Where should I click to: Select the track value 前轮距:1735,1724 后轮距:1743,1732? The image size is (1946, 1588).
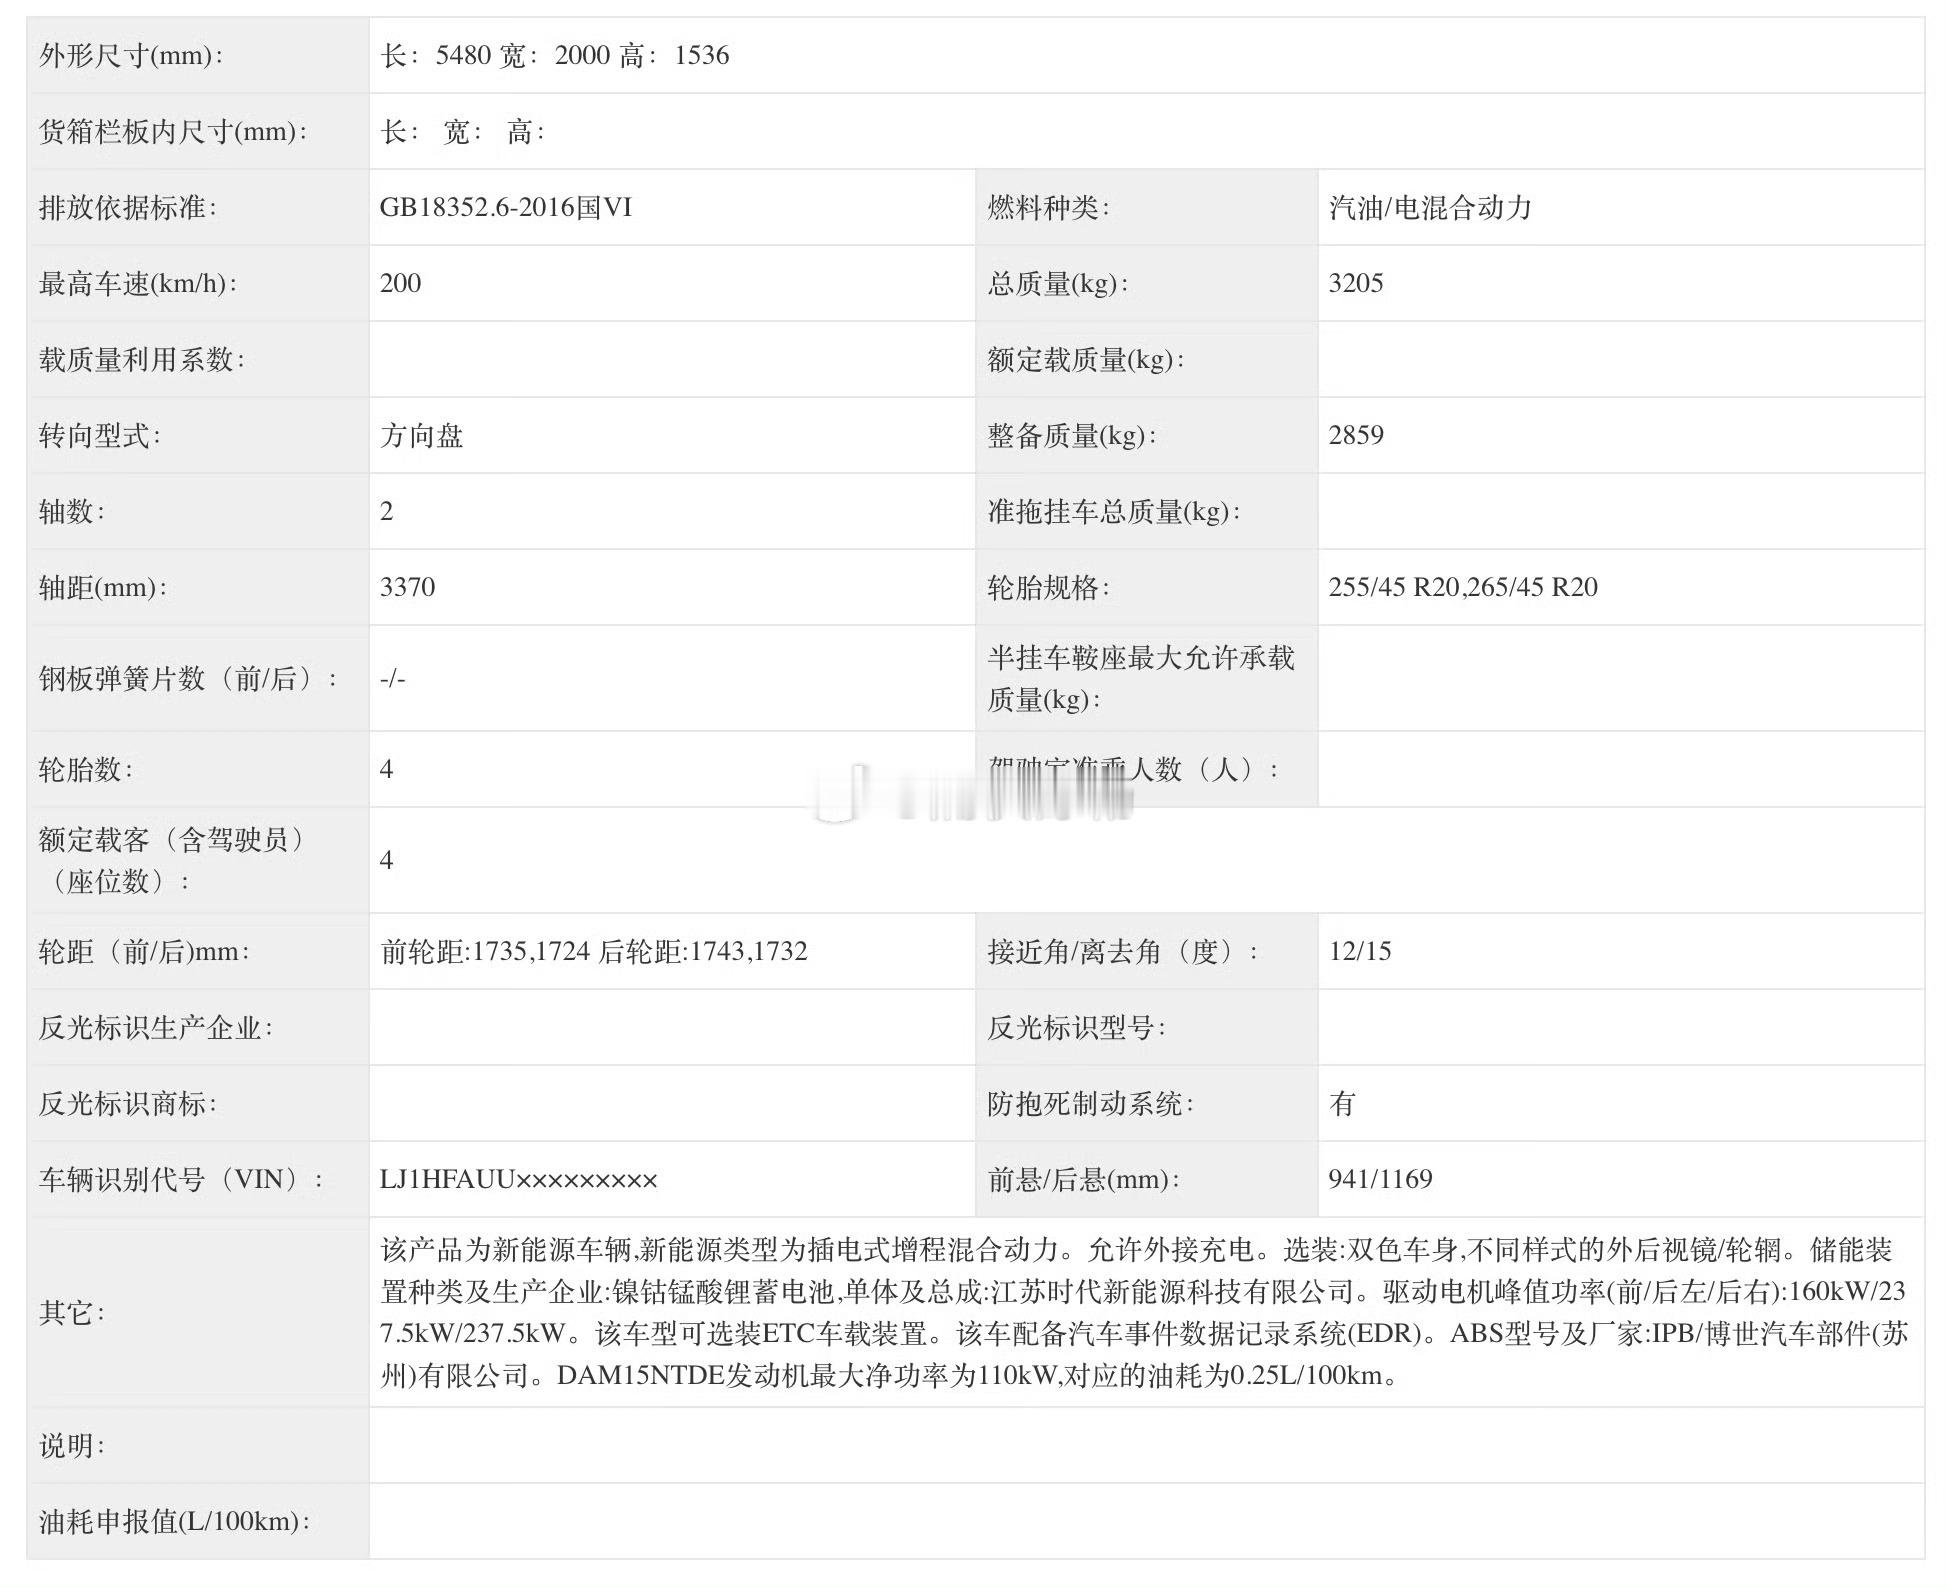[x=594, y=951]
